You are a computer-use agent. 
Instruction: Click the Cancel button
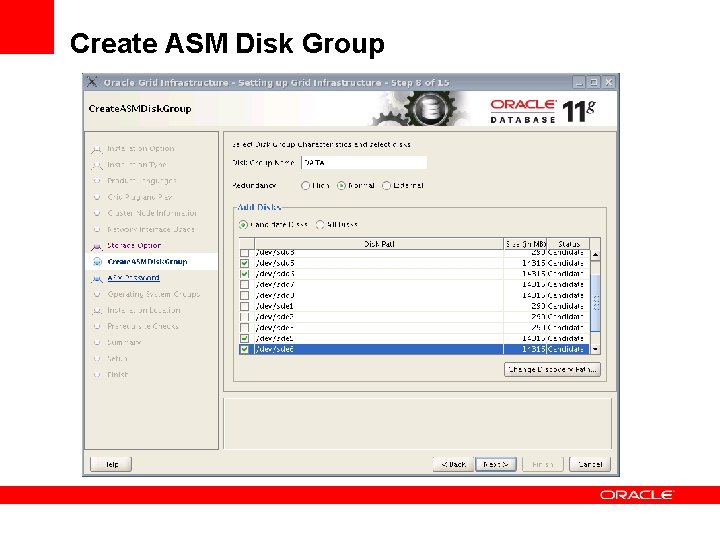(590, 464)
